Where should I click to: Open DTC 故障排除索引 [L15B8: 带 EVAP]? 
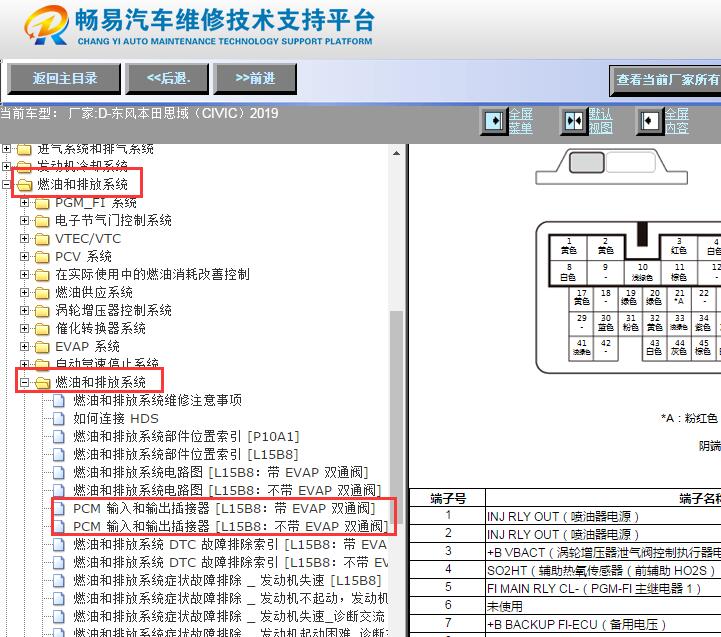coord(230,545)
